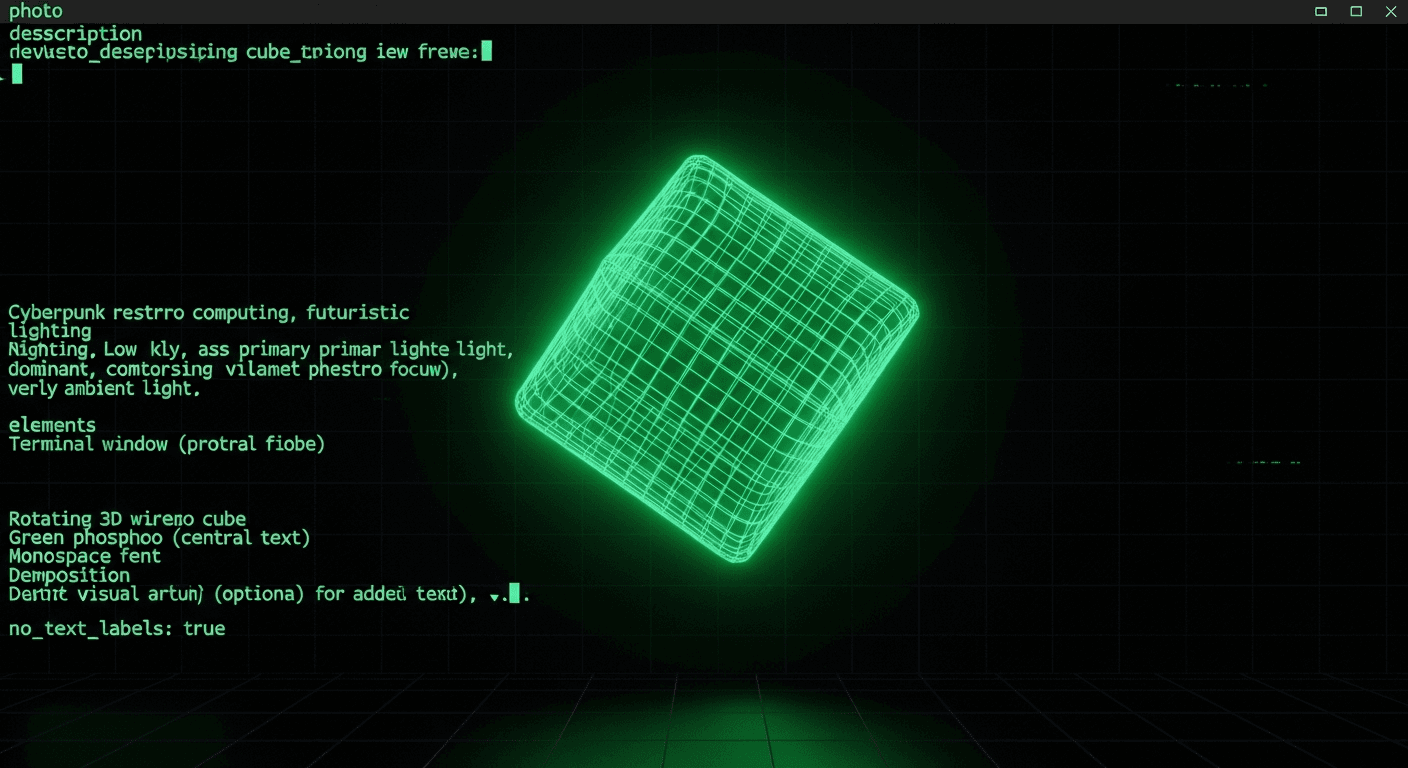The width and height of the screenshot is (1408, 768).
Task: Select 'Cyberpunk restrro computing, futuristic' line
Action: pyautogui.click(x=209, y=313)
